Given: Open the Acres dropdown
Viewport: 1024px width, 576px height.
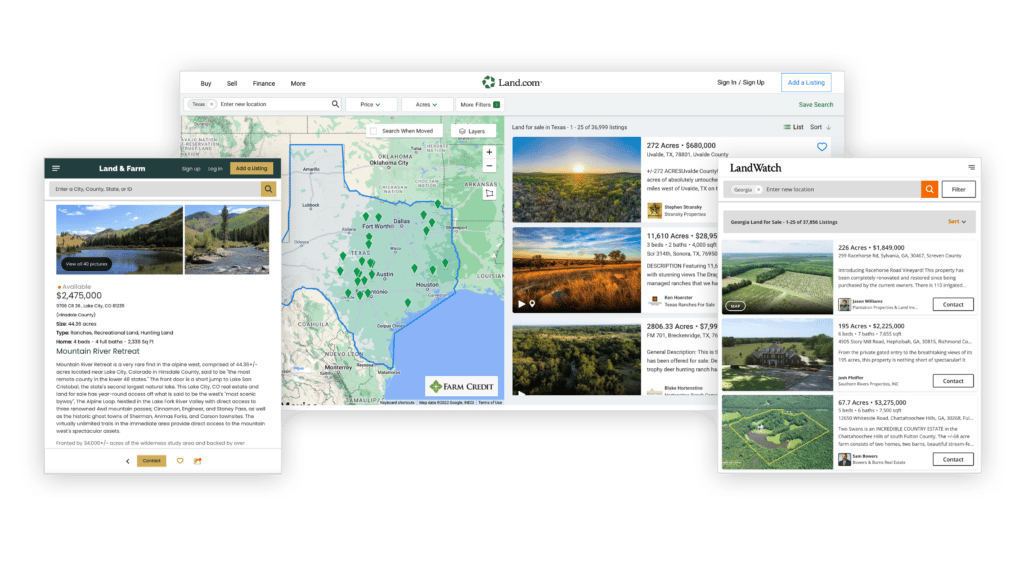Looking at the screenshot, I should click(426, 103).
